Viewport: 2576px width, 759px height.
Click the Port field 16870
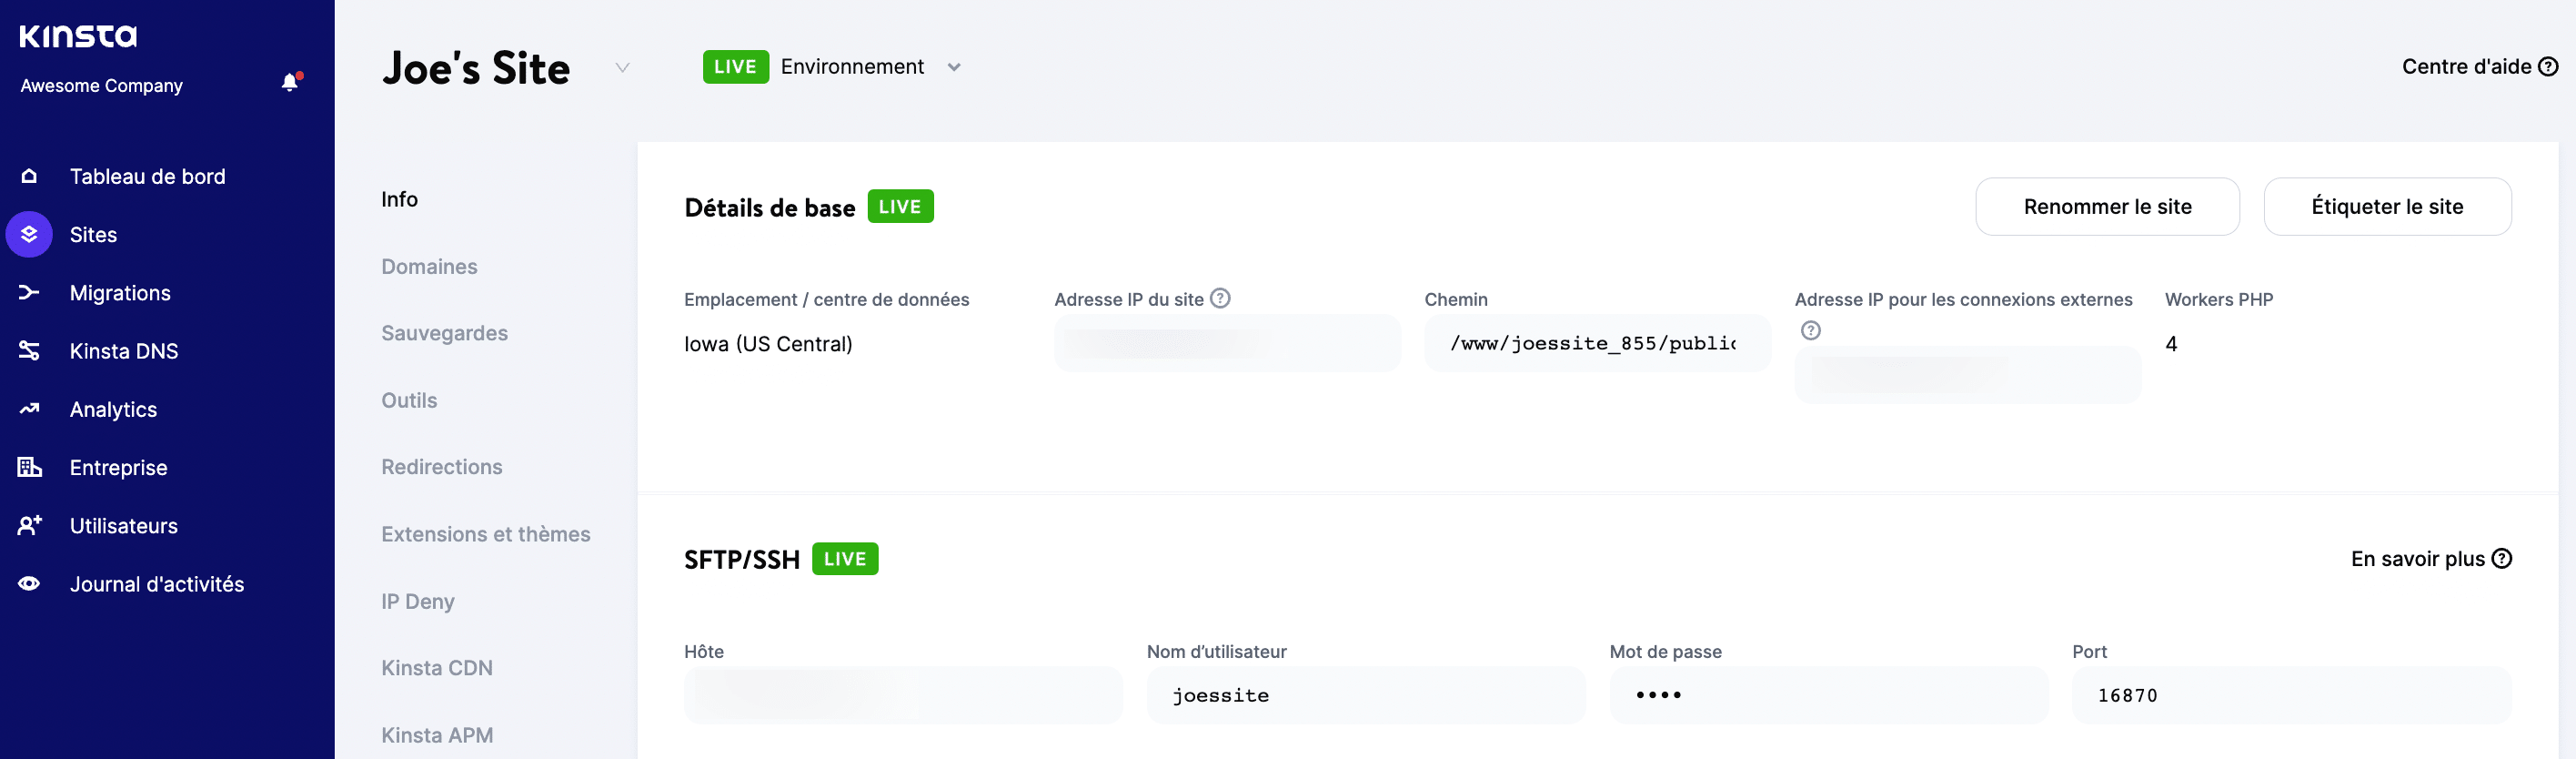point(2291,695)
